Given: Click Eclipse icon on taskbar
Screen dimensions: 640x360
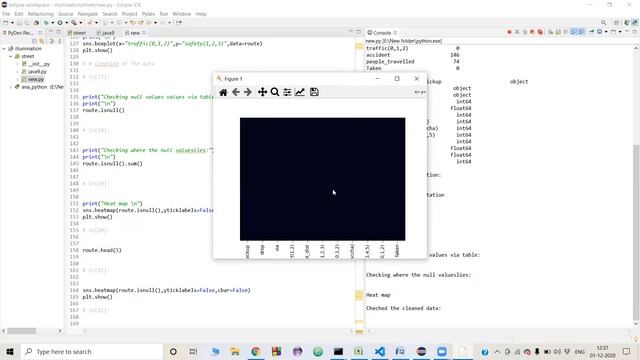Looking at the screenshot, I should pos(421,351).
